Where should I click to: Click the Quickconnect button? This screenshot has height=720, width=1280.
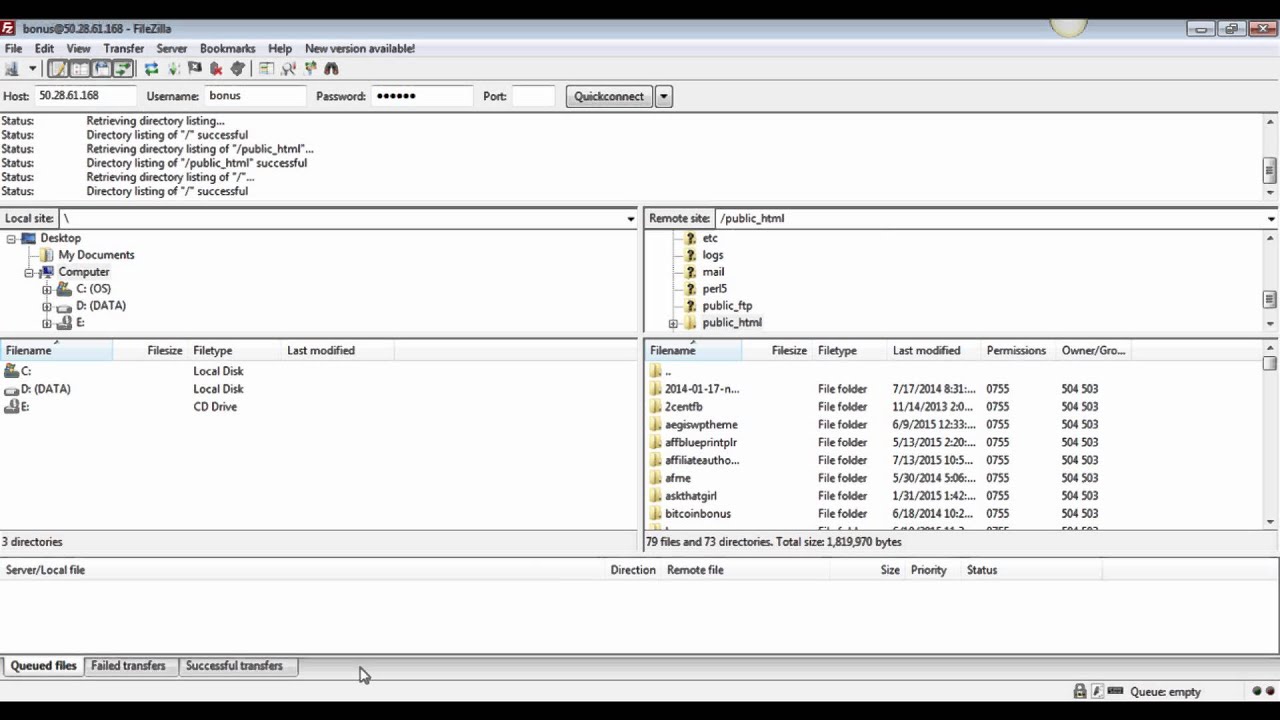(609, 96)
